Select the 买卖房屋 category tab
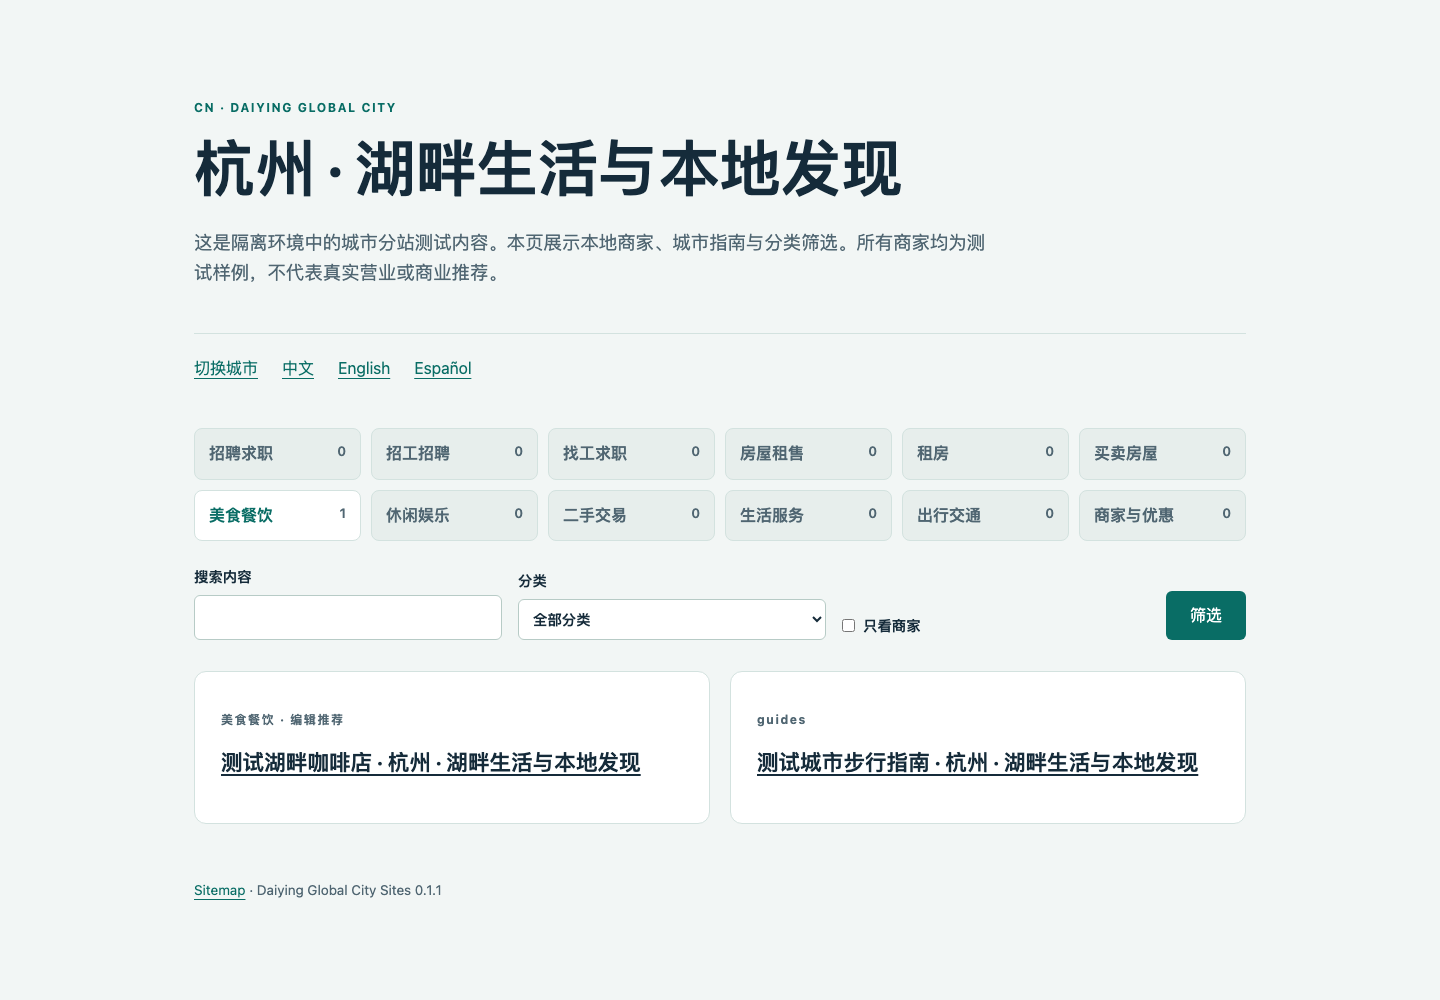 click(1162, 454)
